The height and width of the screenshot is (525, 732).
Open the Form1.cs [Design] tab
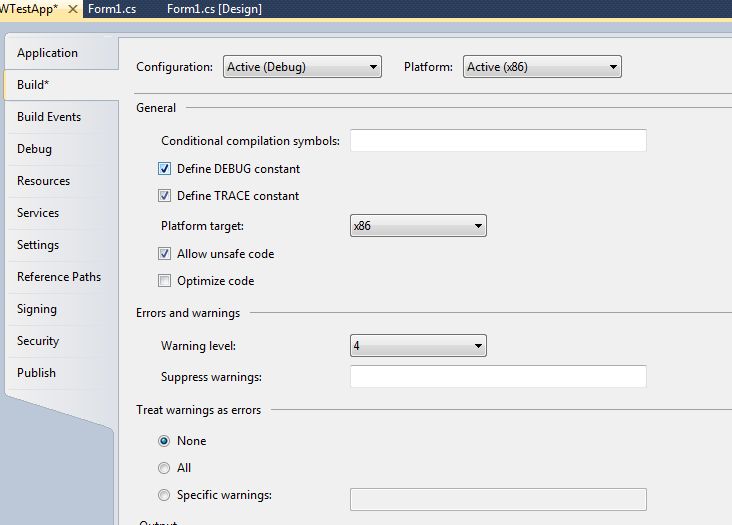214,9
